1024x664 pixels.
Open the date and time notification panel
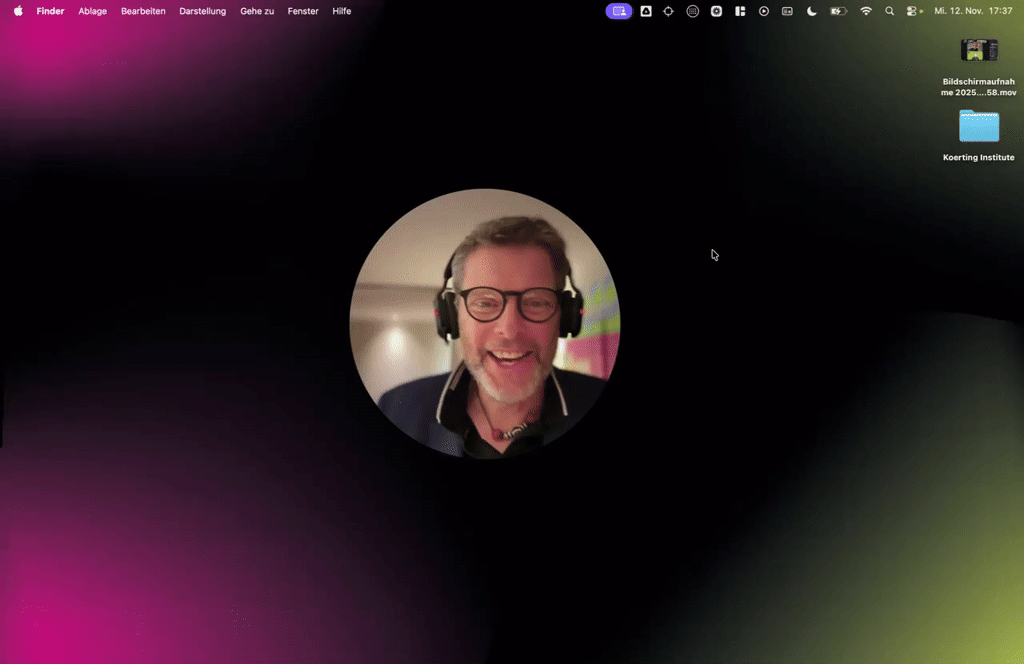(973, 11)
